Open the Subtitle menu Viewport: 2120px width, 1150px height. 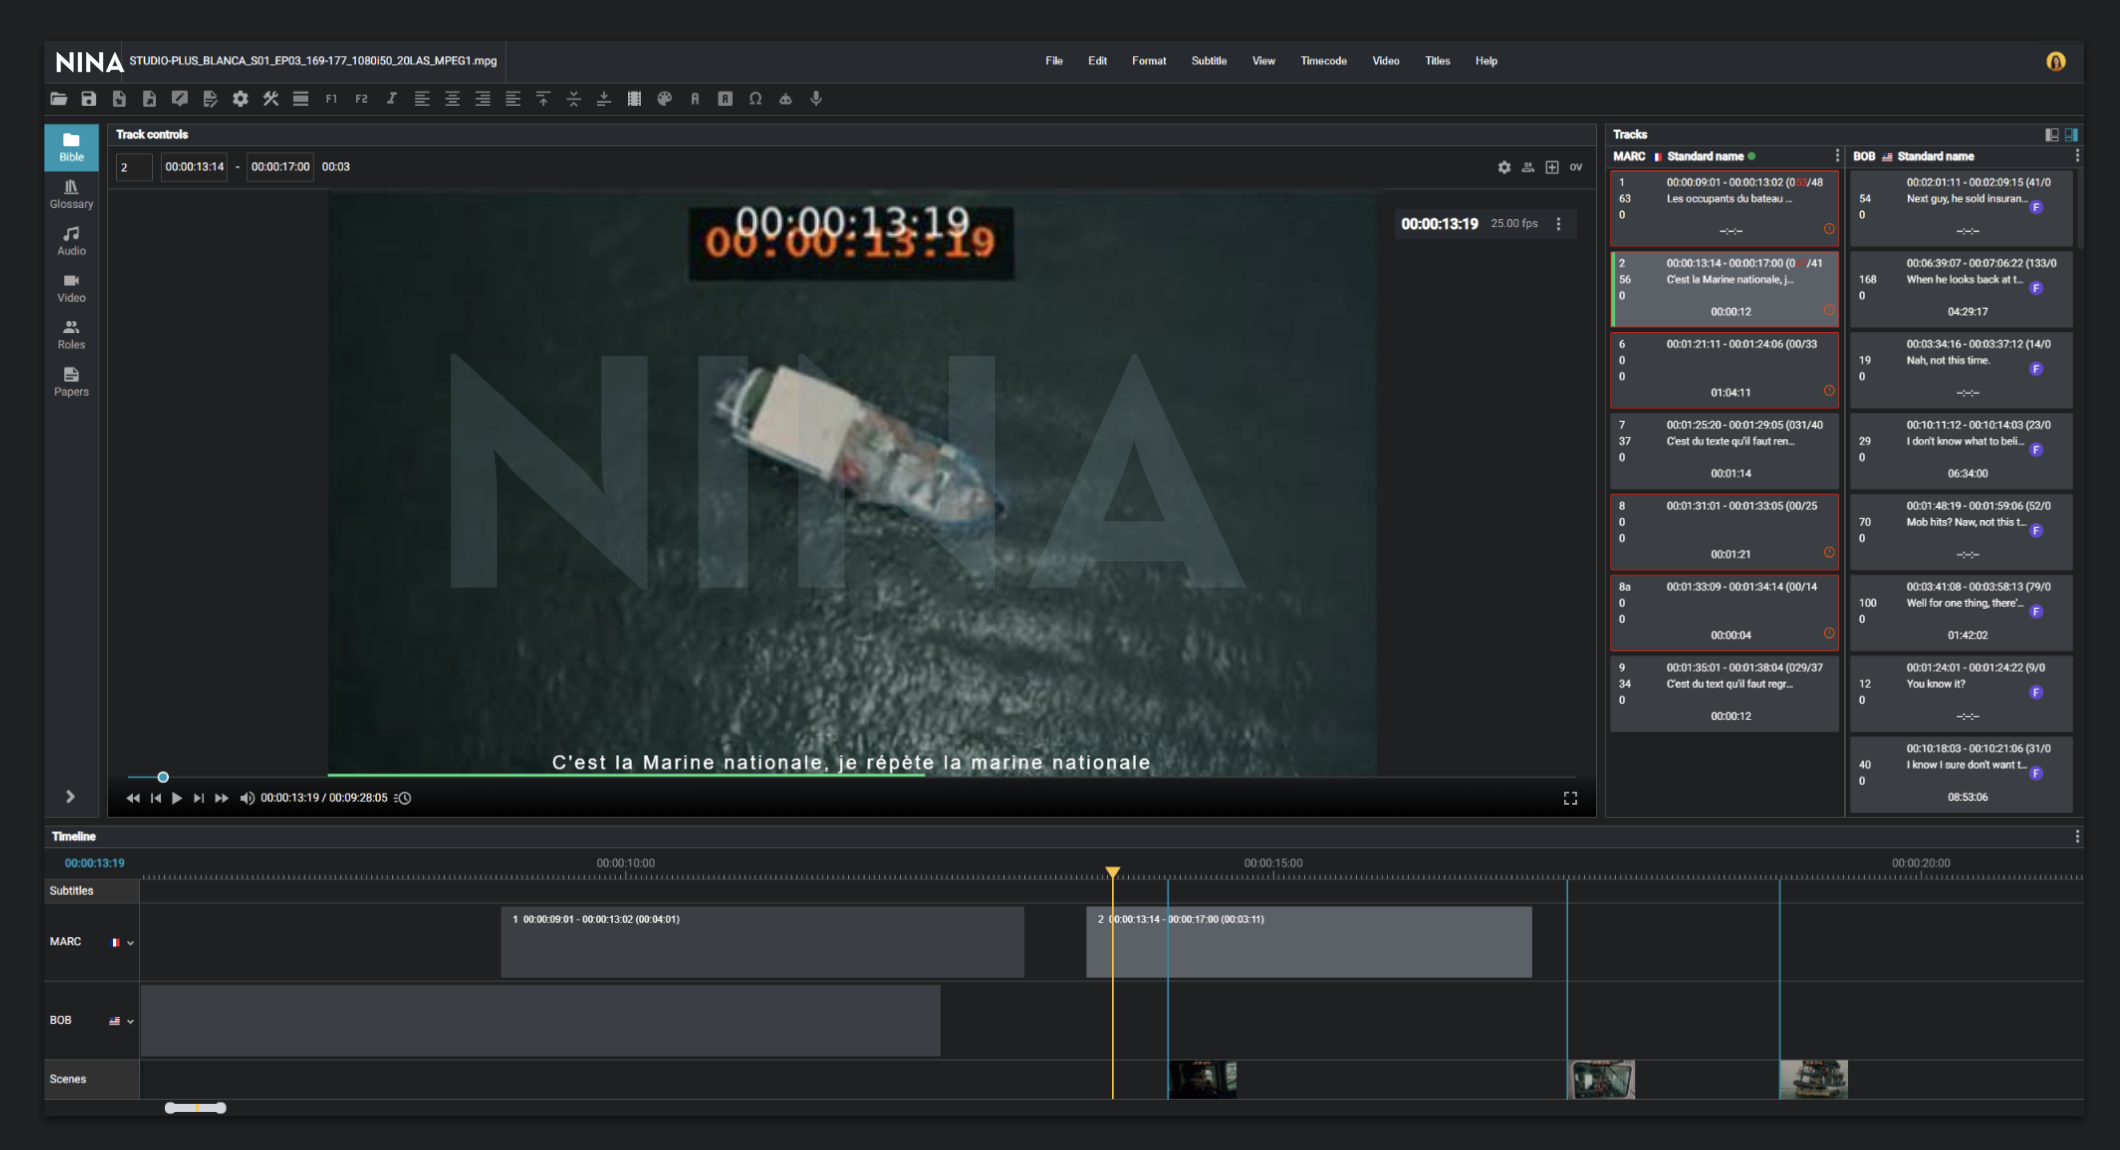1208,61
